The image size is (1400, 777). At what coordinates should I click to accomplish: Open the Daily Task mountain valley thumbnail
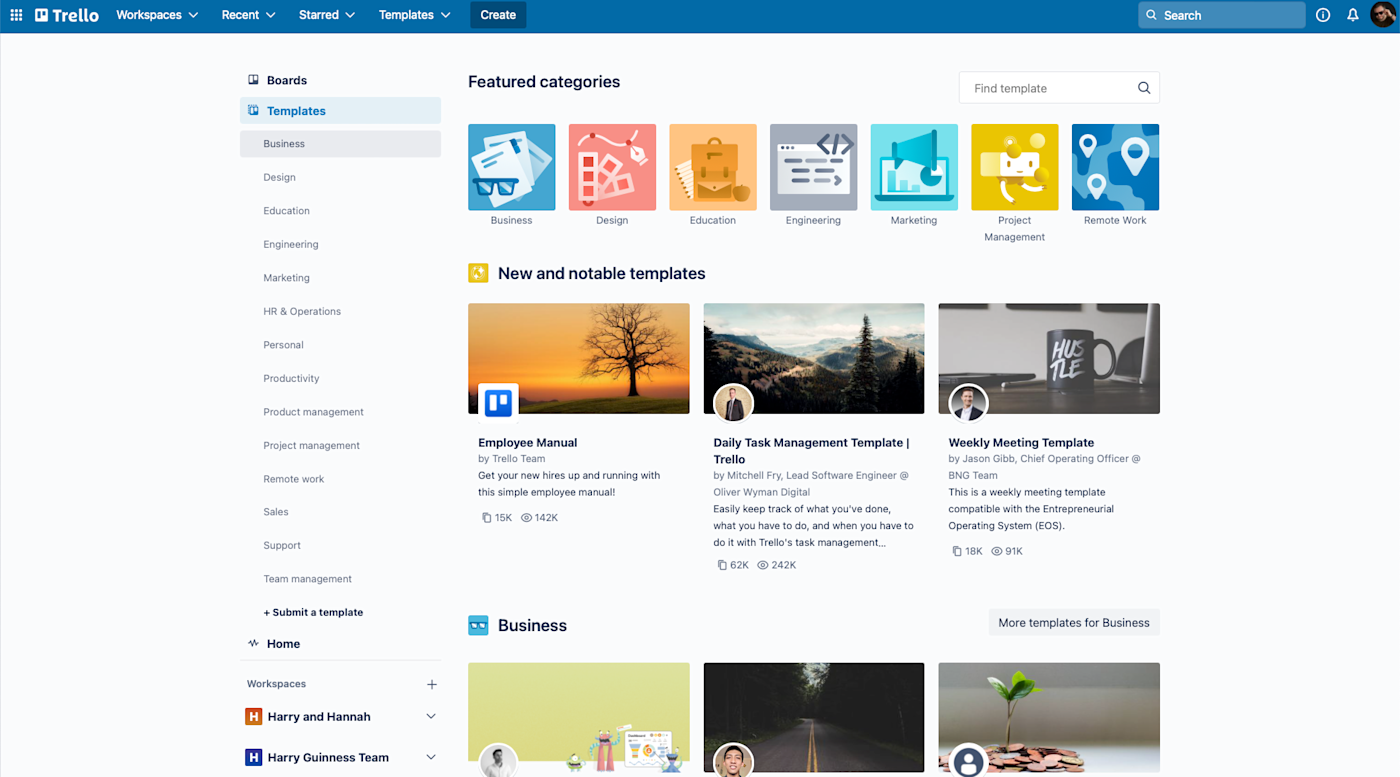[x=814, y=359]
